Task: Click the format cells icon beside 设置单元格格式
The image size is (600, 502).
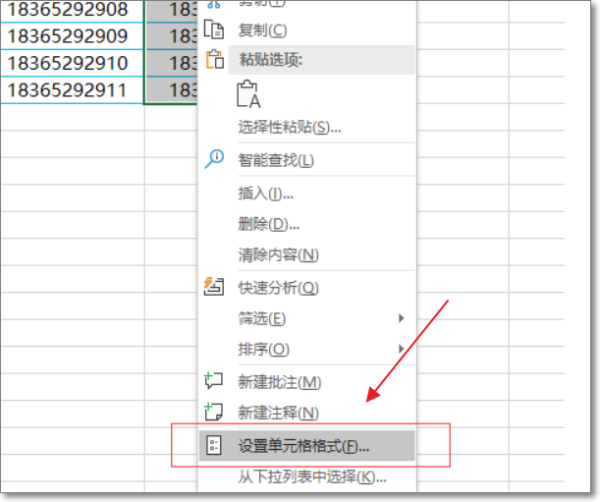Action: click(x=214, y=445)
